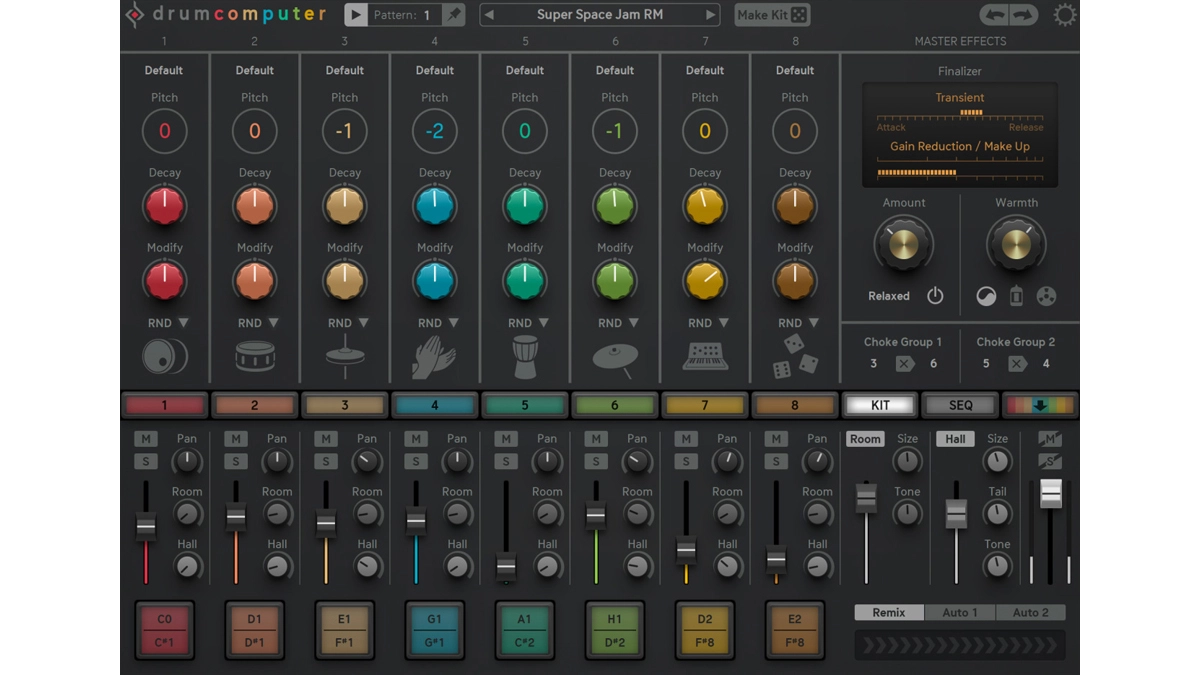1200x675 pixels.
Task: Select the yin-yang warmth mode icon
Action: [x=986, y=296]
